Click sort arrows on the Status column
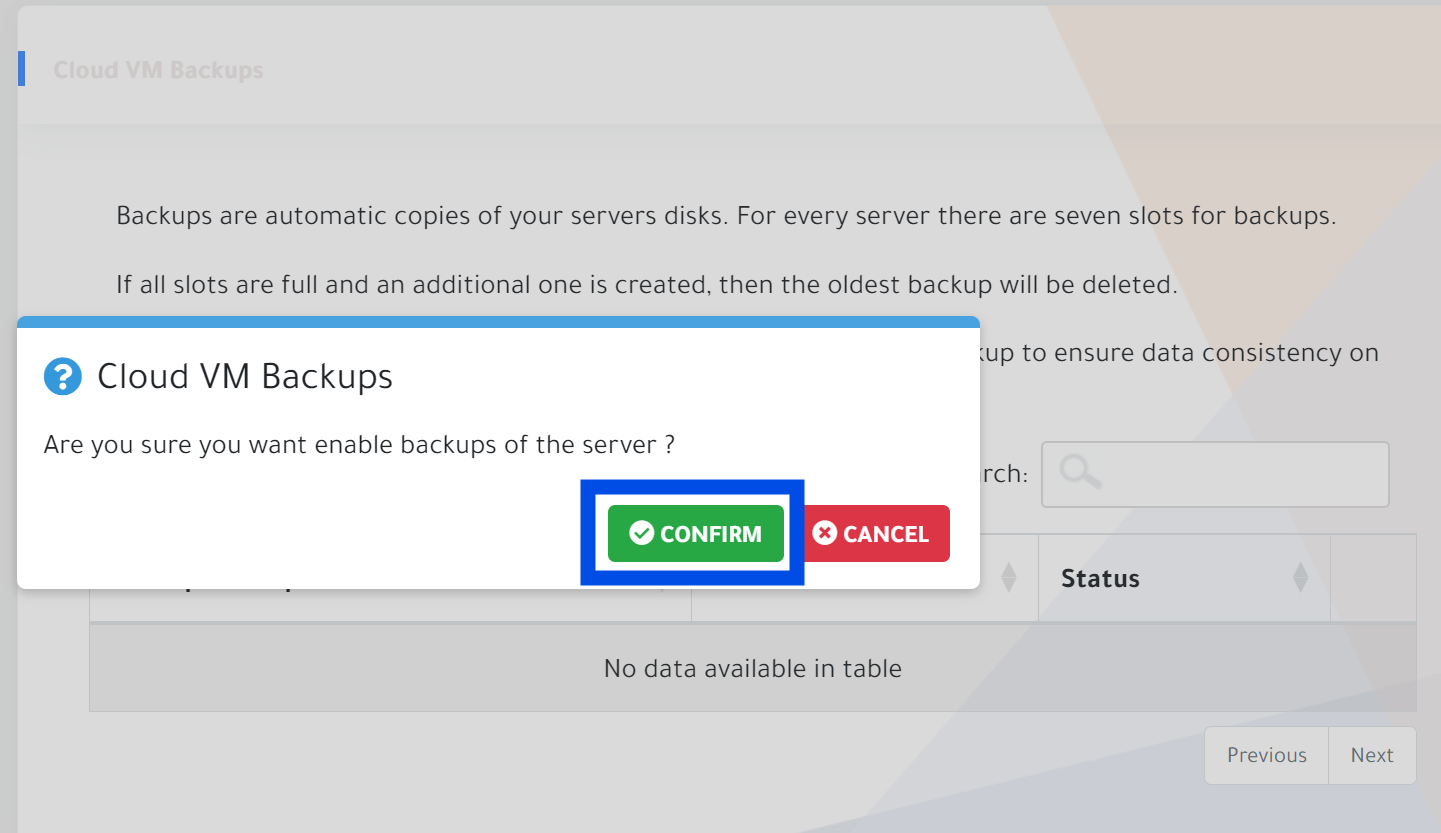Image resolution: width=1441 pixels, height=833 pixels. 1300,577
